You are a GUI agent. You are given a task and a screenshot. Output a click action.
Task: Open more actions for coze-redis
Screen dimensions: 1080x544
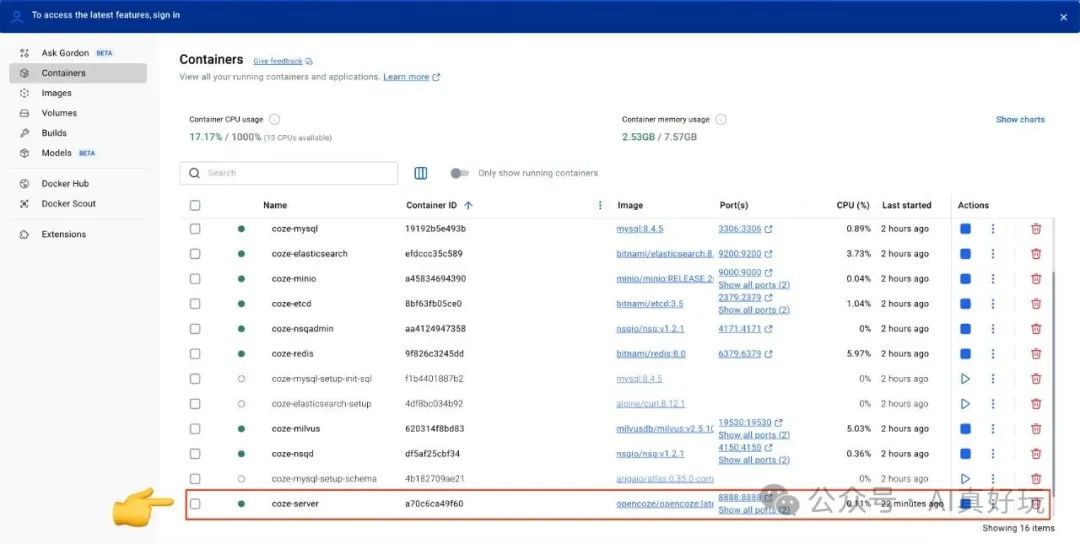pyautogui.click(x=993, y=354)
